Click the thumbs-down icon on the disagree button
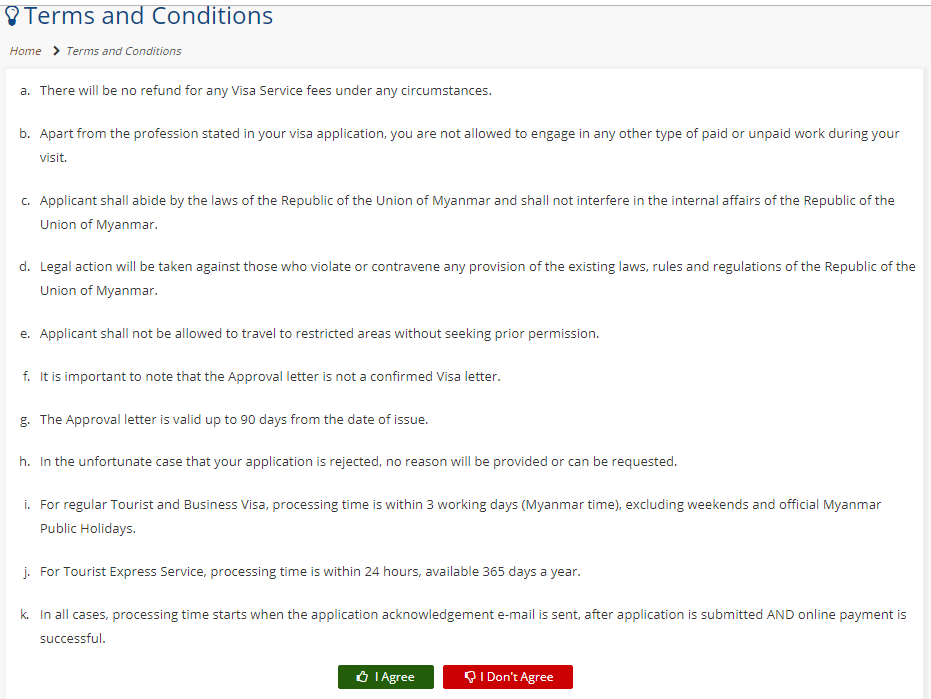 (470, 677)
